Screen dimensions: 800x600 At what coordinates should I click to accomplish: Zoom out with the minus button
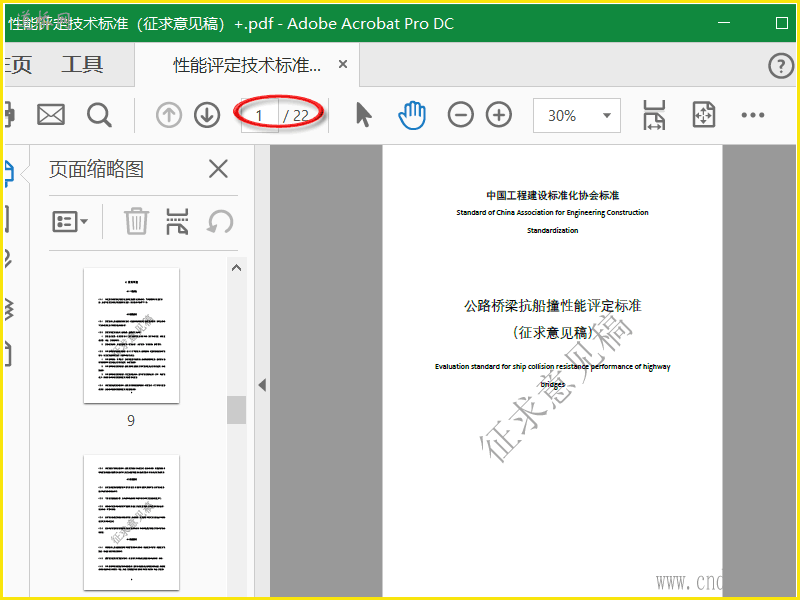[x=461, y=115]
